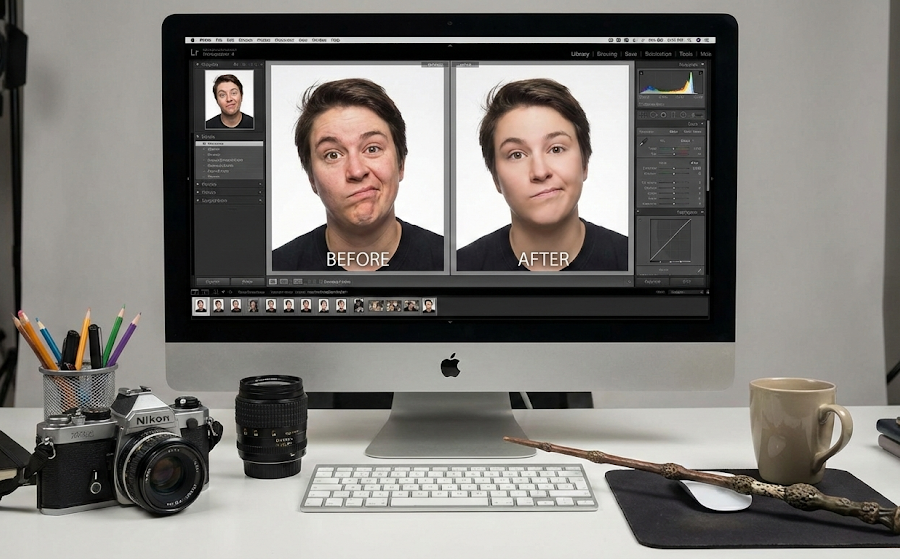Collapse the top module panel using its arrow
900x559 pixels.
450,45
